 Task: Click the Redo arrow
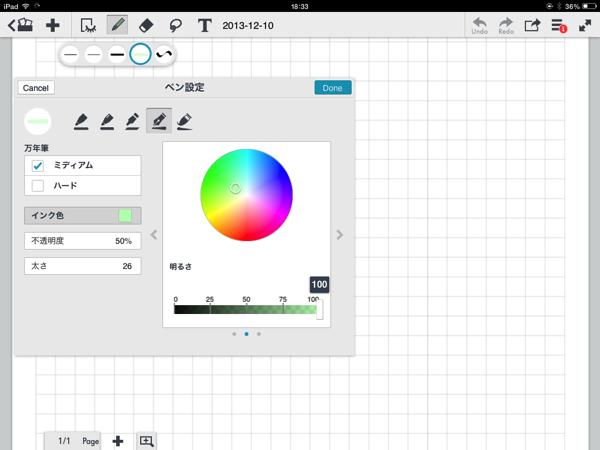click(506, 24)
